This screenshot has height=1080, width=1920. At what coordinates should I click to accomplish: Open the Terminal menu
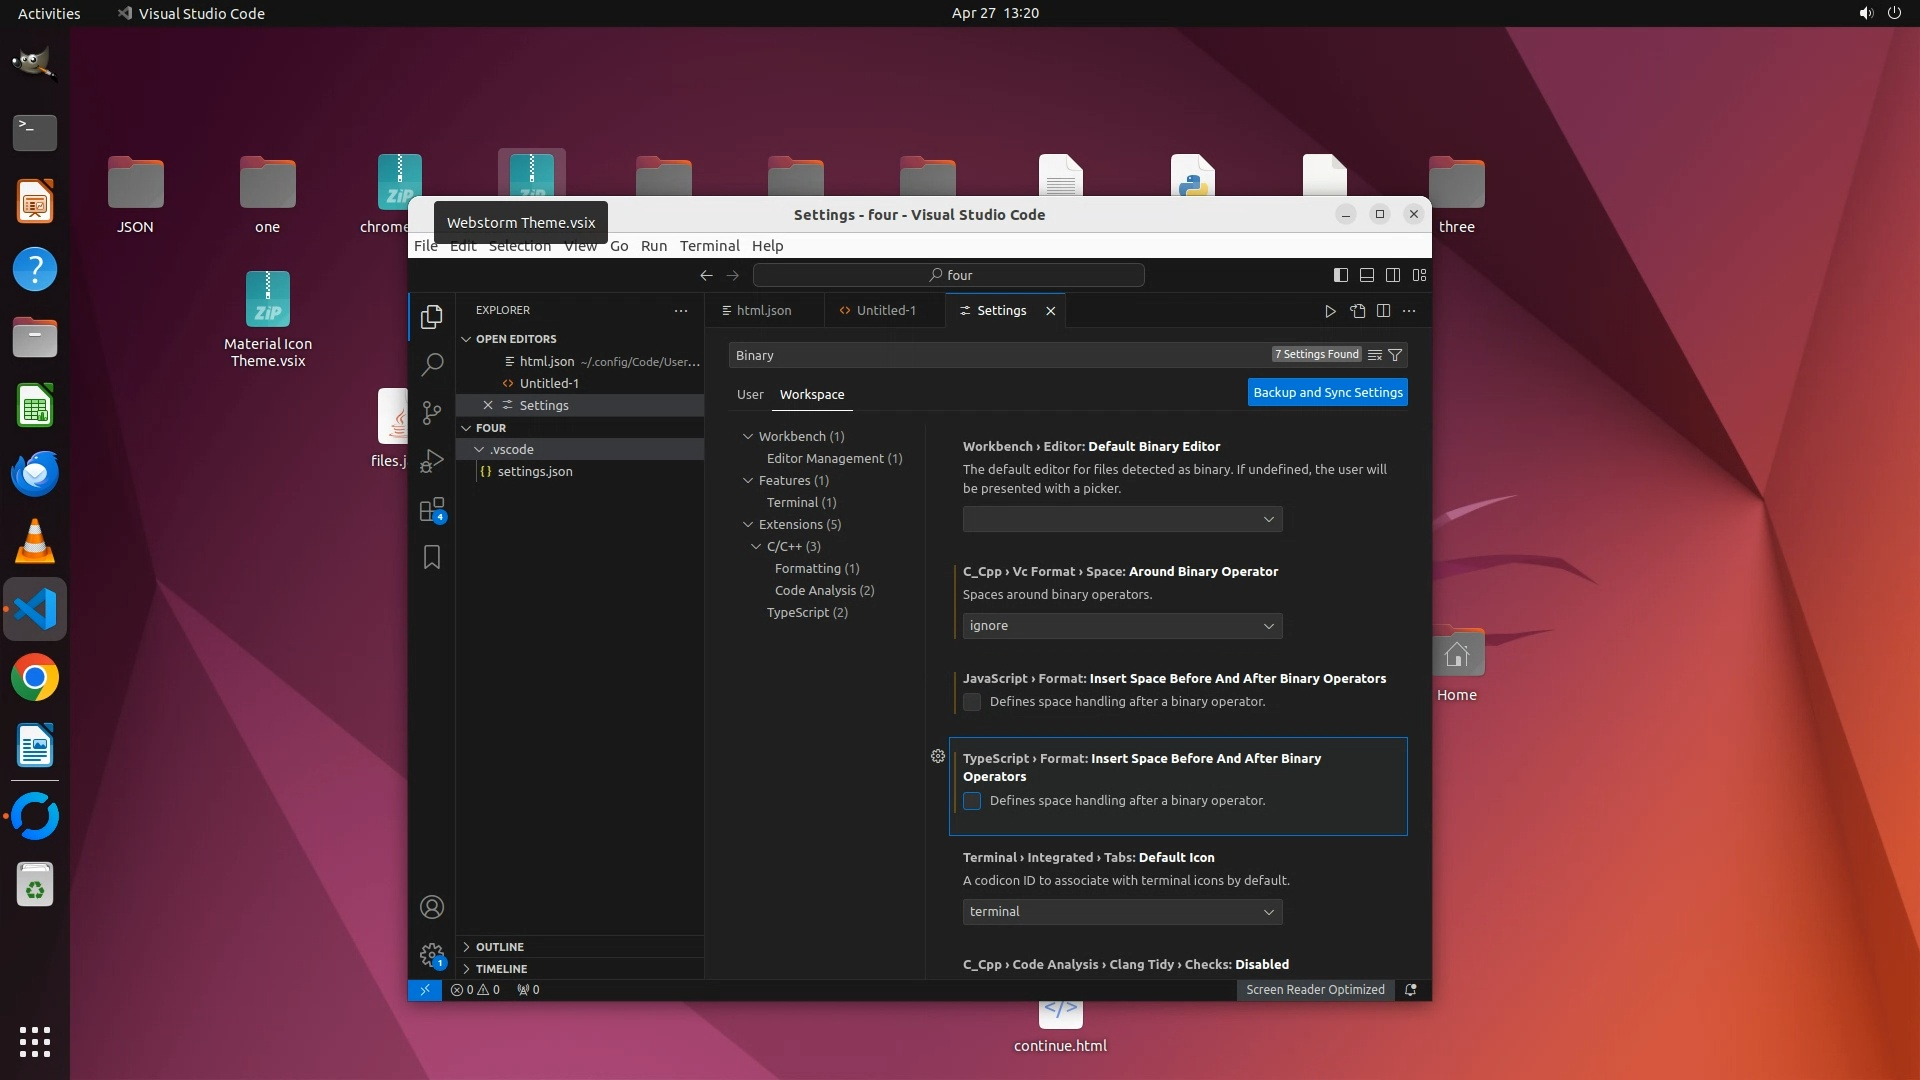(709, 246)
